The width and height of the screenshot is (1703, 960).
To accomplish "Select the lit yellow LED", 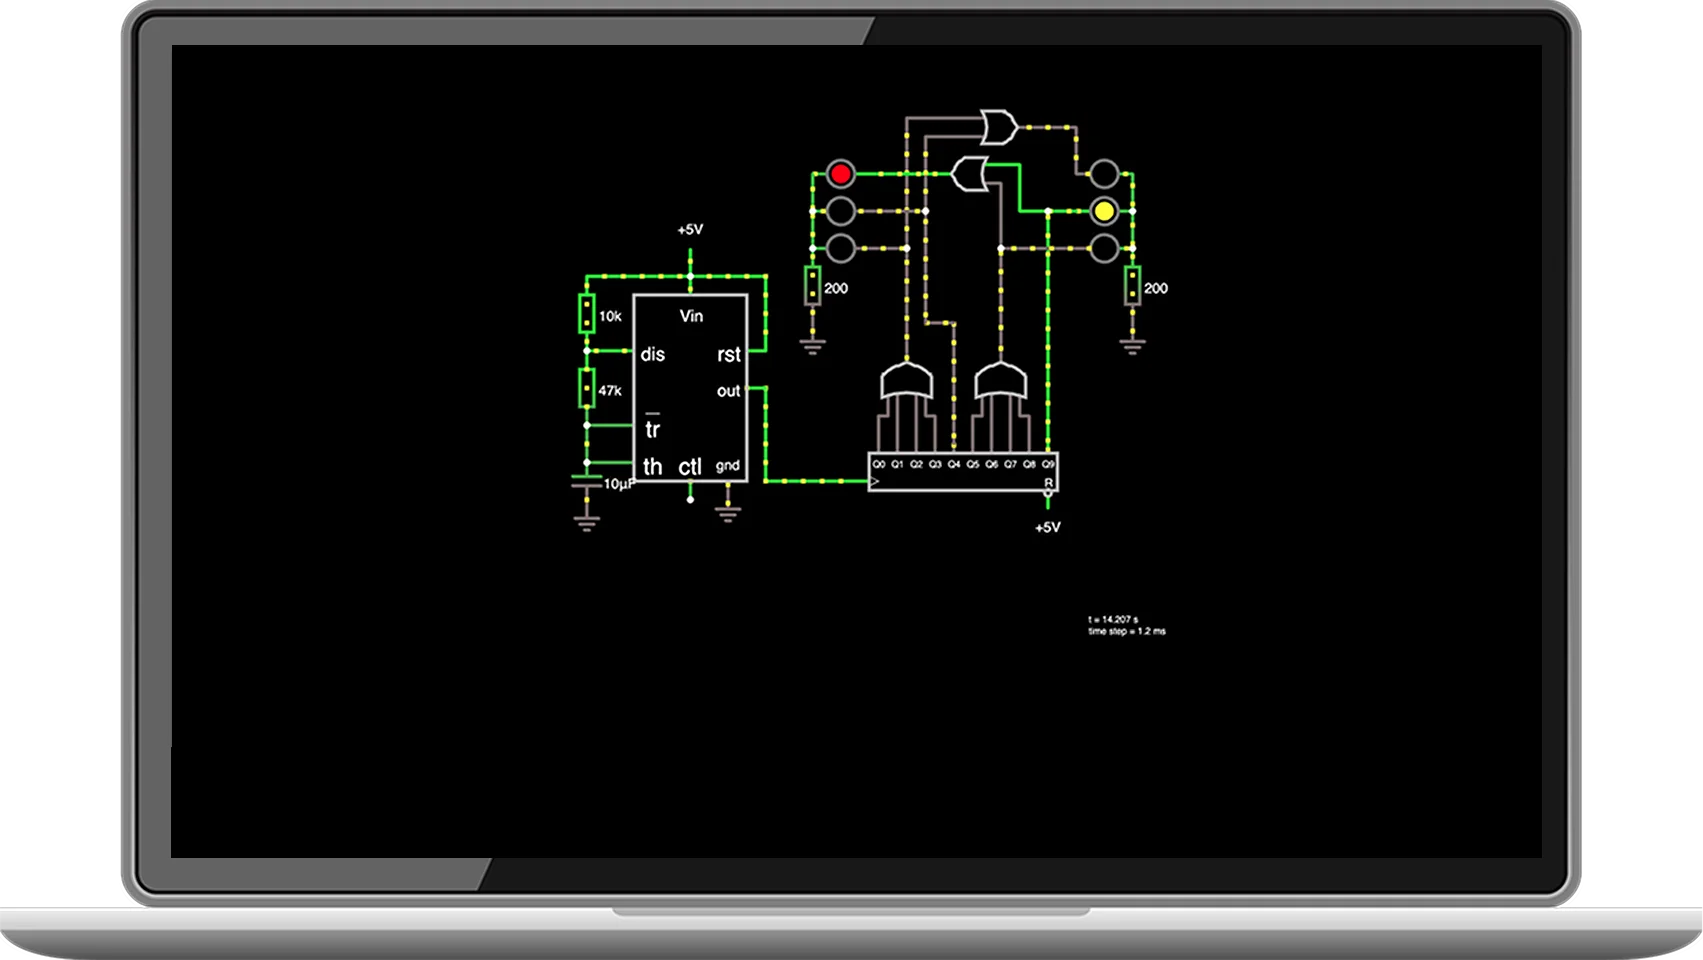I will pos(1104,211).
